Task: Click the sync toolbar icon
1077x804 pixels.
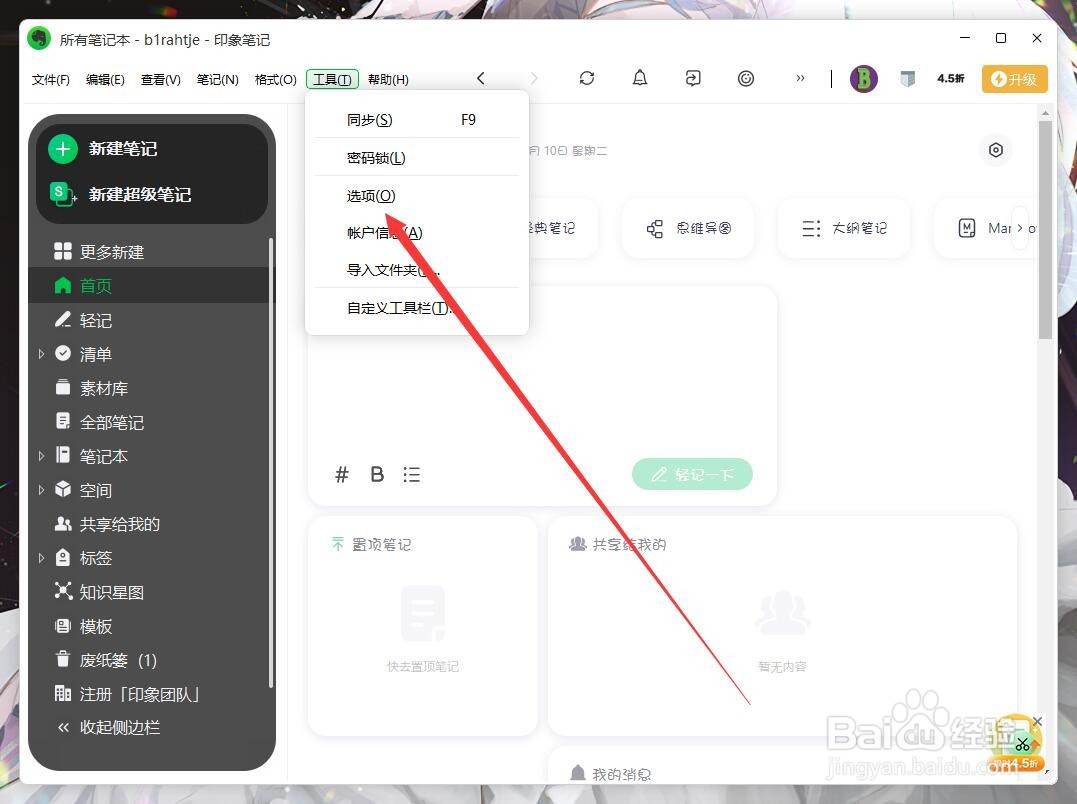Action: coord(587,78)
